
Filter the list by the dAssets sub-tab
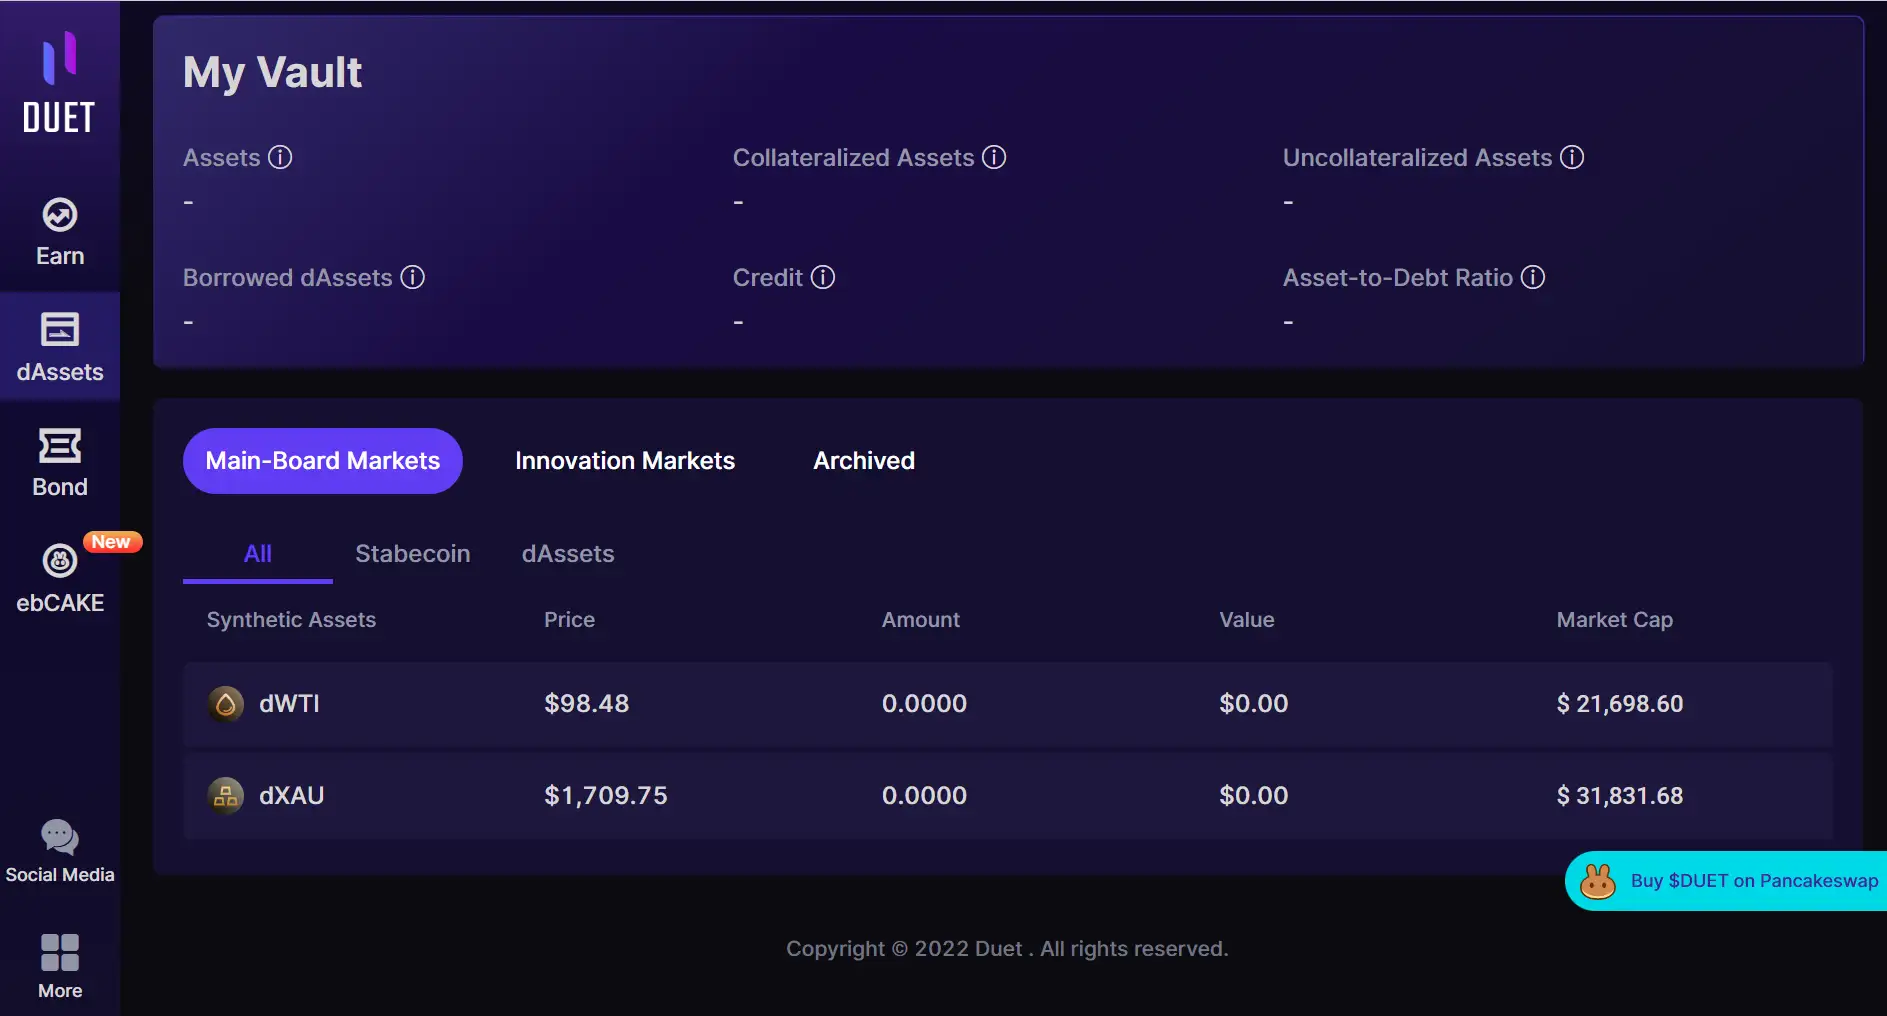click(x=568, y=554)
